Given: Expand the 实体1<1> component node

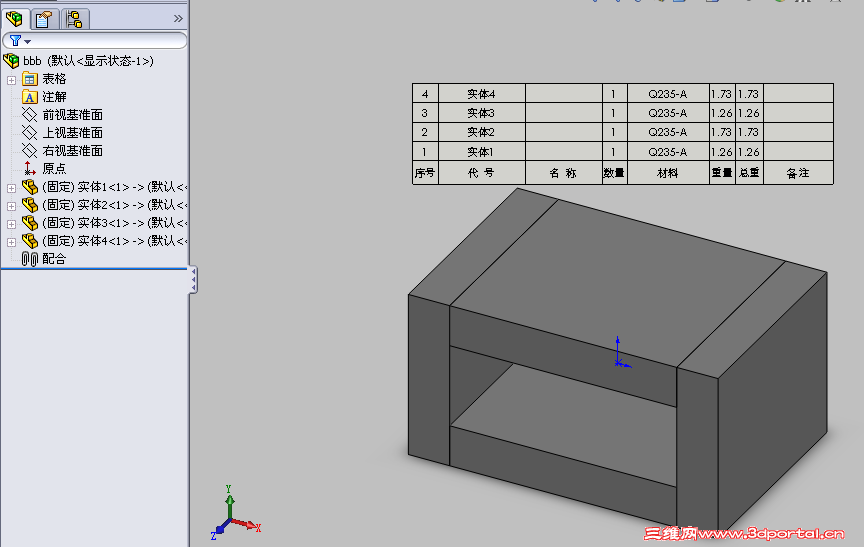Looking at the screenshot, I should (11, 188).
